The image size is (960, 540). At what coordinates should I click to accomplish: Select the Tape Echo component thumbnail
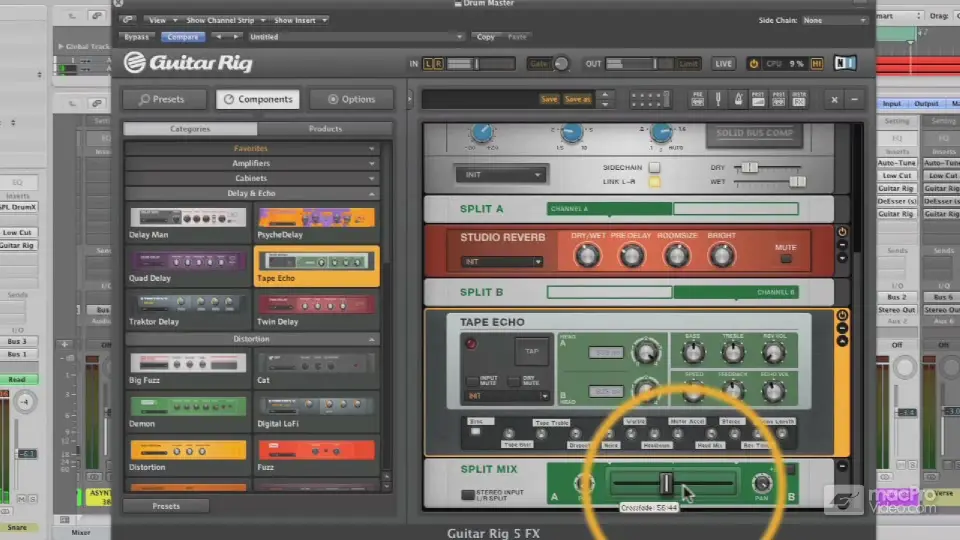316,267
